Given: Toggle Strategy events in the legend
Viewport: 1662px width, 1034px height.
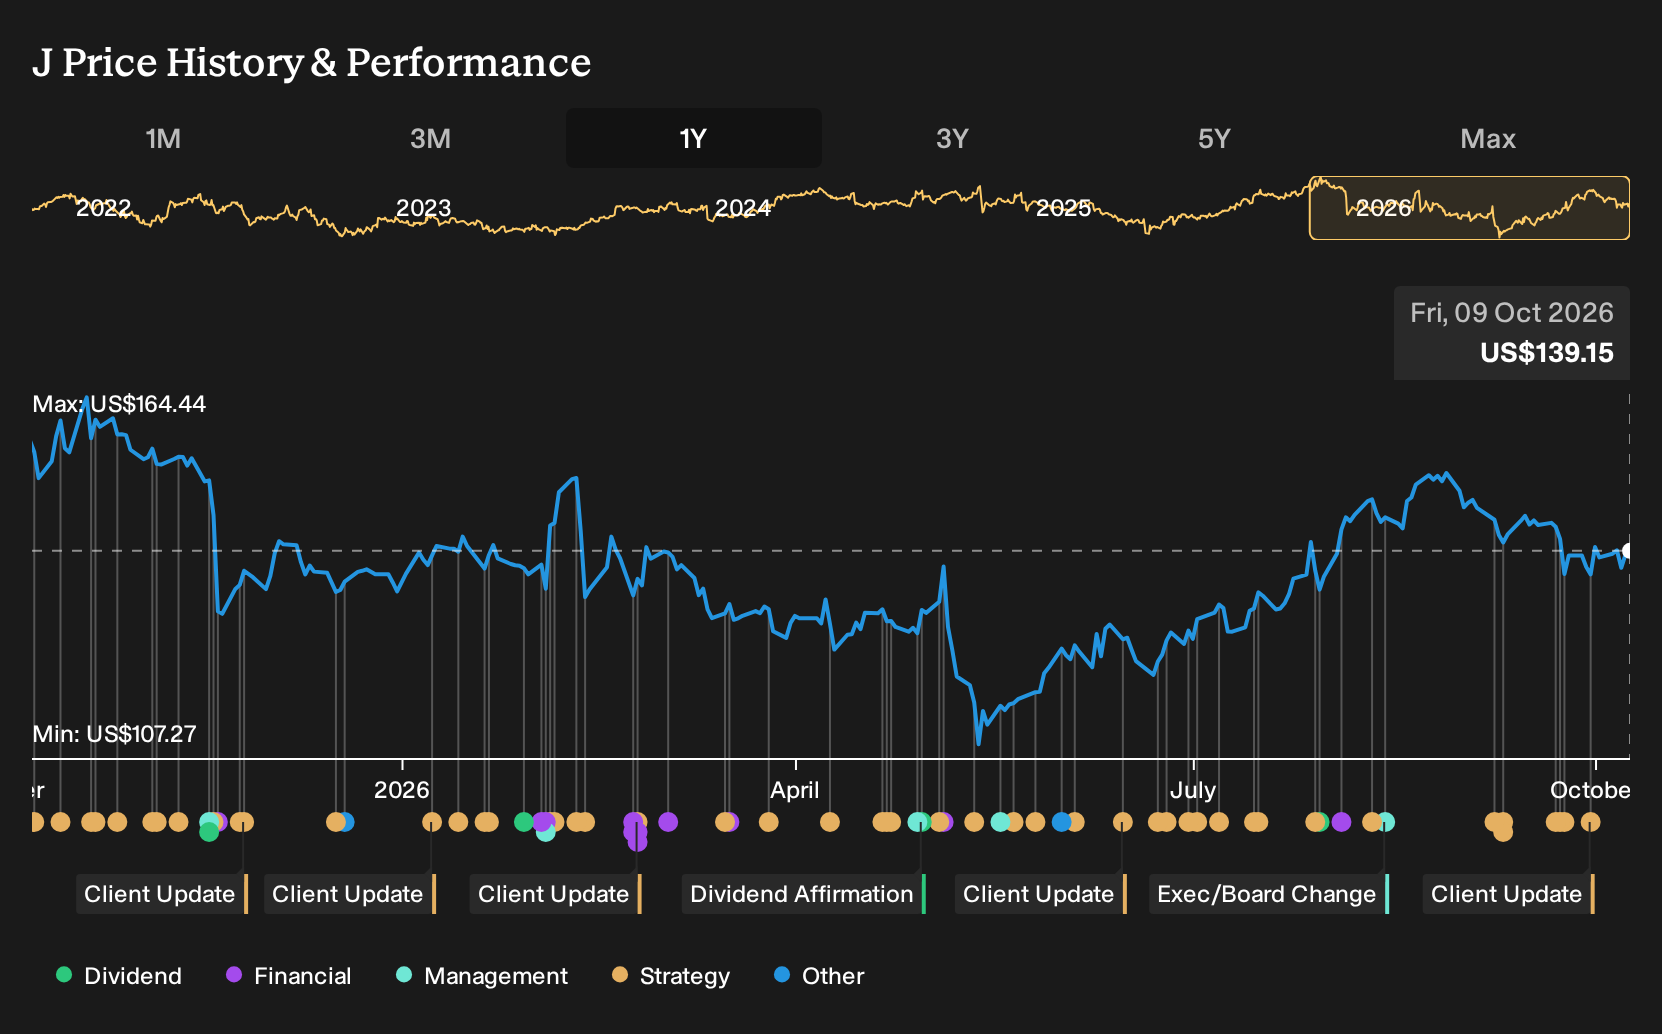Looking at the screenshot, I should click(x=671, y=976).
